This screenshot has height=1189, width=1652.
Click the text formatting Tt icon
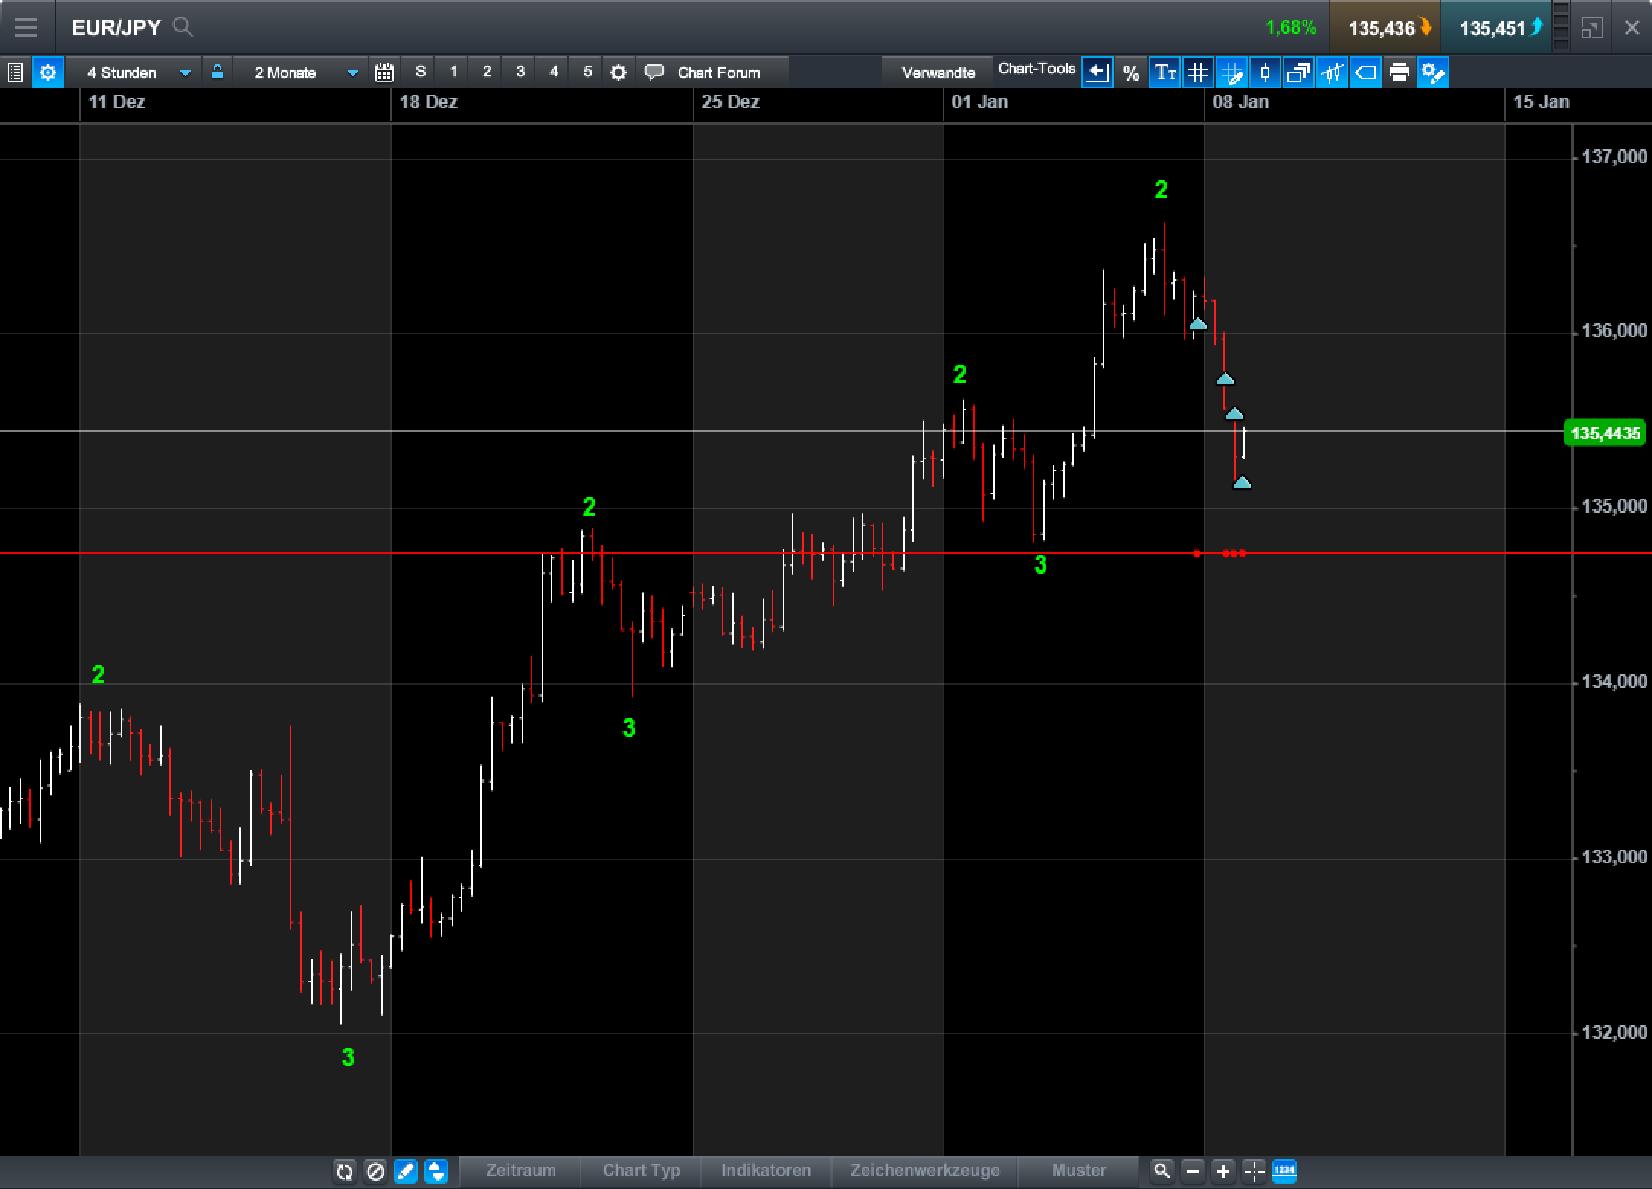pyautogui.click(x=1164, y=72)
